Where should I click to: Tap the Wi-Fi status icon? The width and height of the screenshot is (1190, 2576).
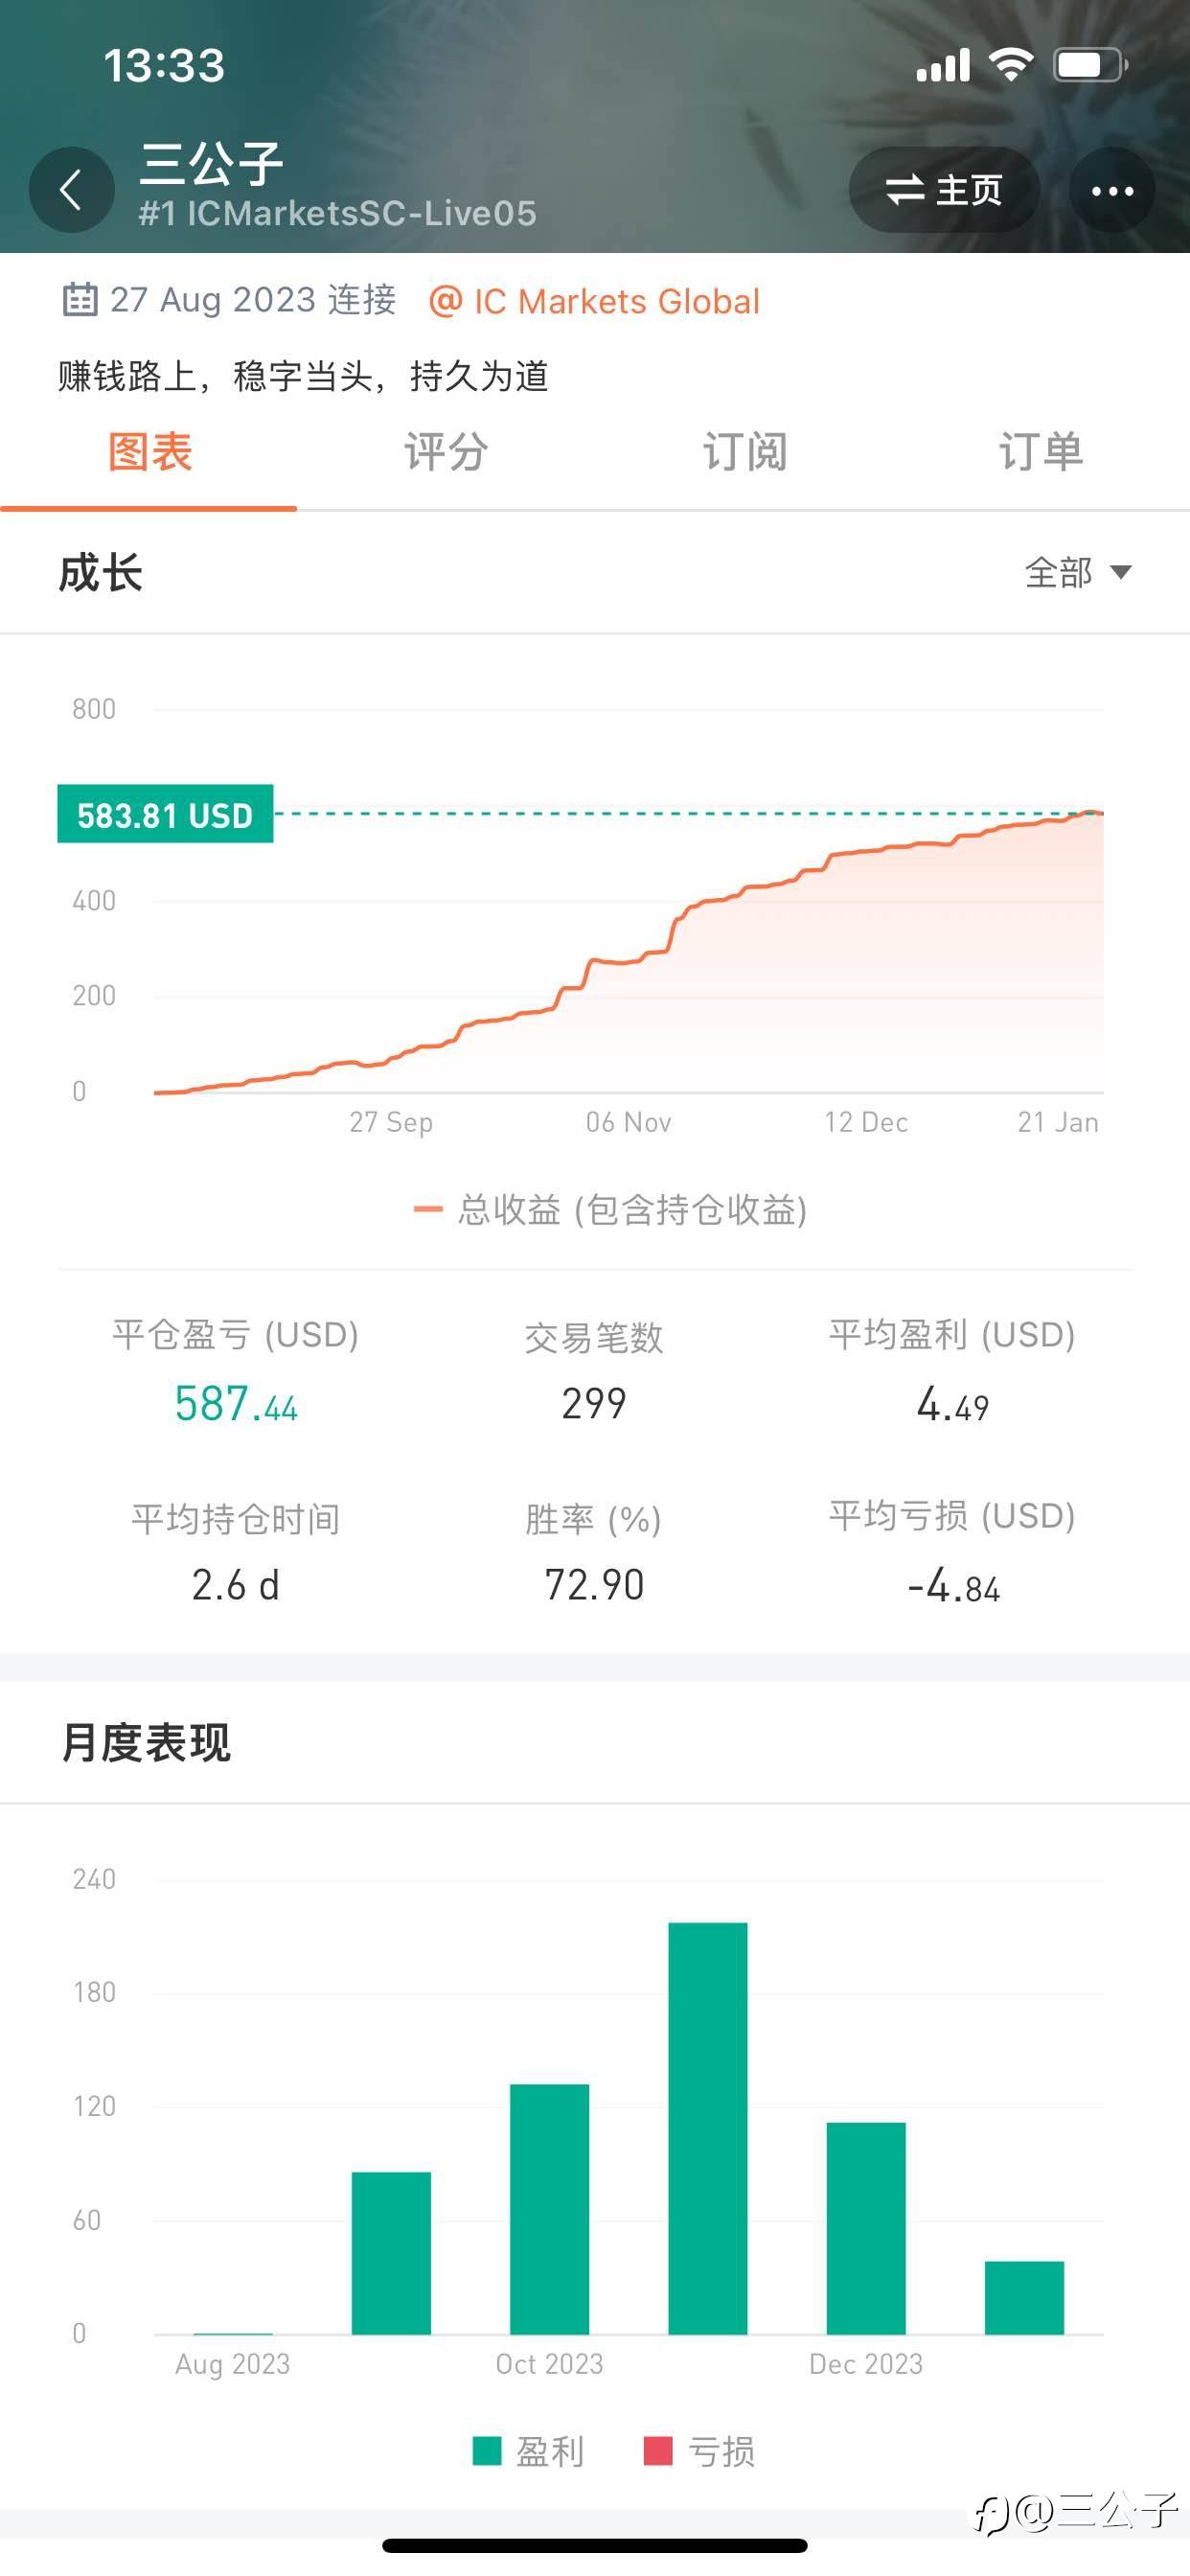tap(1010, 66)
